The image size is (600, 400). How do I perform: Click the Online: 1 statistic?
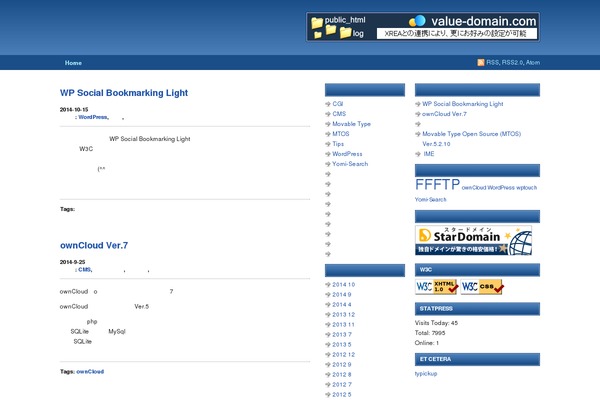pyautogui.click(x=427, y=343)
